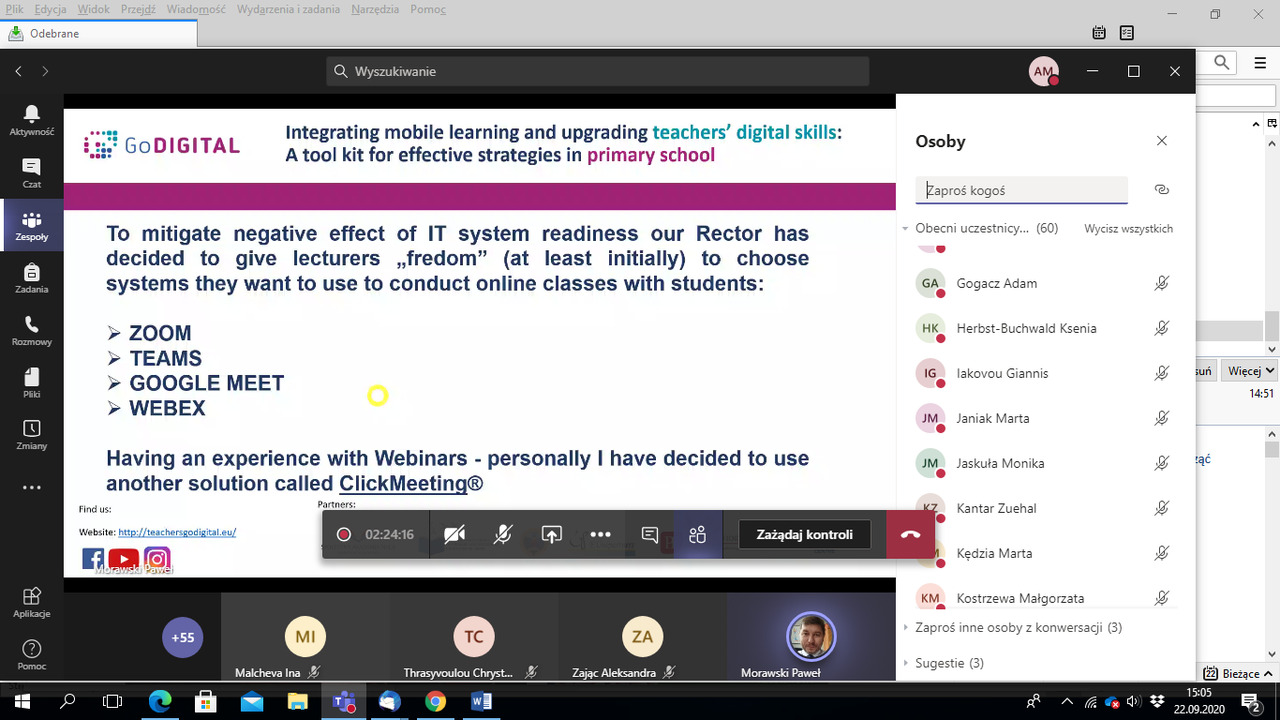The width and height of the screenshot is (1280, 720).
Task: Go forward with the navigation arrow
Action: click(45, 71)
